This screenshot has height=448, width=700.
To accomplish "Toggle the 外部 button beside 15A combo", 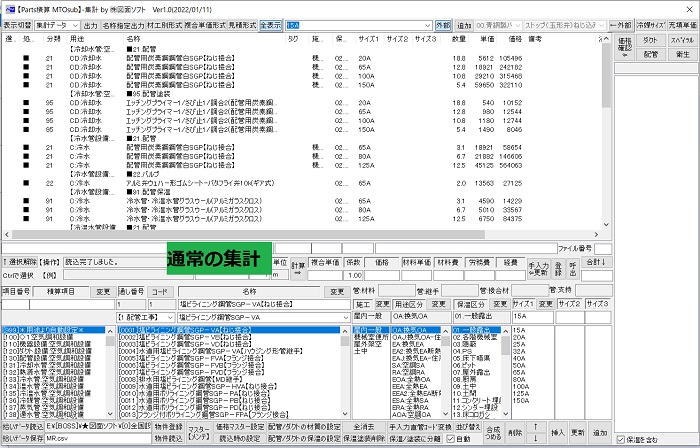I will (443, 25).
